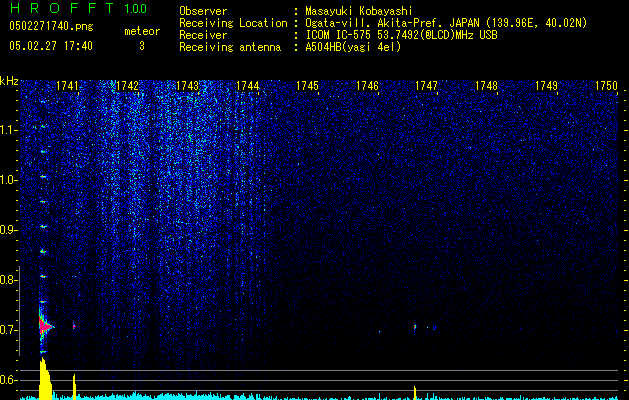Select the filename 0502271740.png

coord(51,26)
